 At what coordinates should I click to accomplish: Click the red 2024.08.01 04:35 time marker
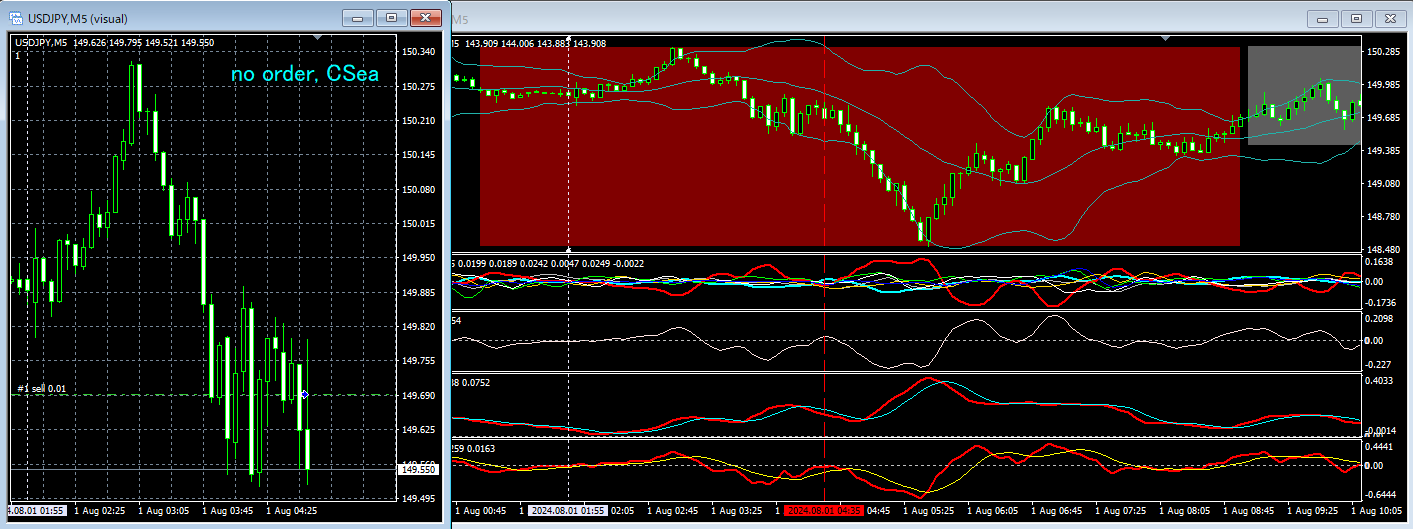pos(824,510)
